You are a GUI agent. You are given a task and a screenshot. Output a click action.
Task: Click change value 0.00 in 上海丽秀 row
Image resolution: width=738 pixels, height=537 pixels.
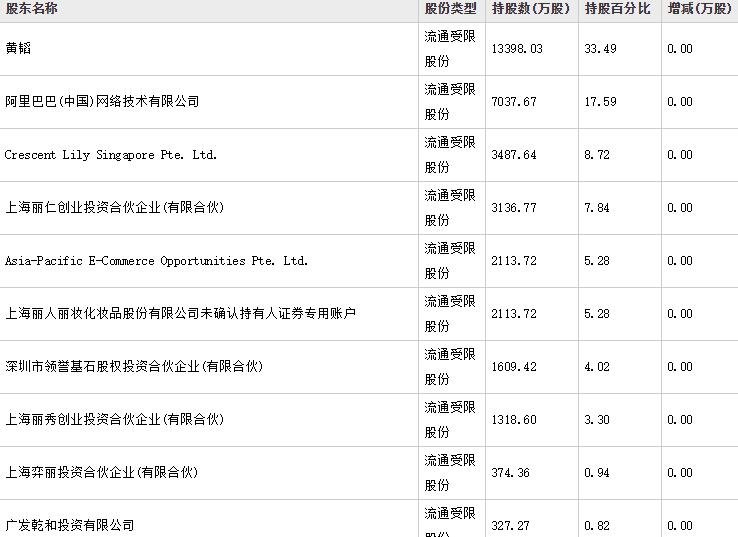680,419
